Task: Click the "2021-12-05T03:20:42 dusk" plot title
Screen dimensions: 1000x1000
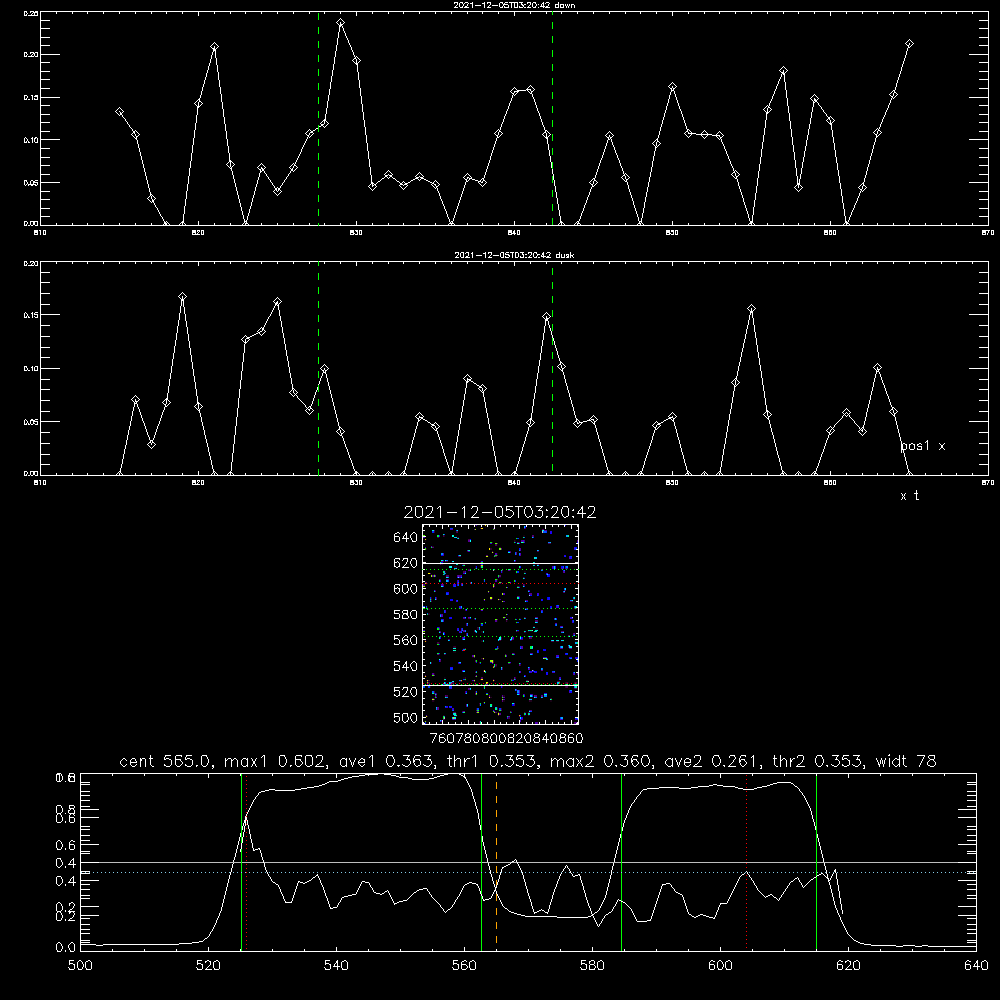Action: (514, 255)
